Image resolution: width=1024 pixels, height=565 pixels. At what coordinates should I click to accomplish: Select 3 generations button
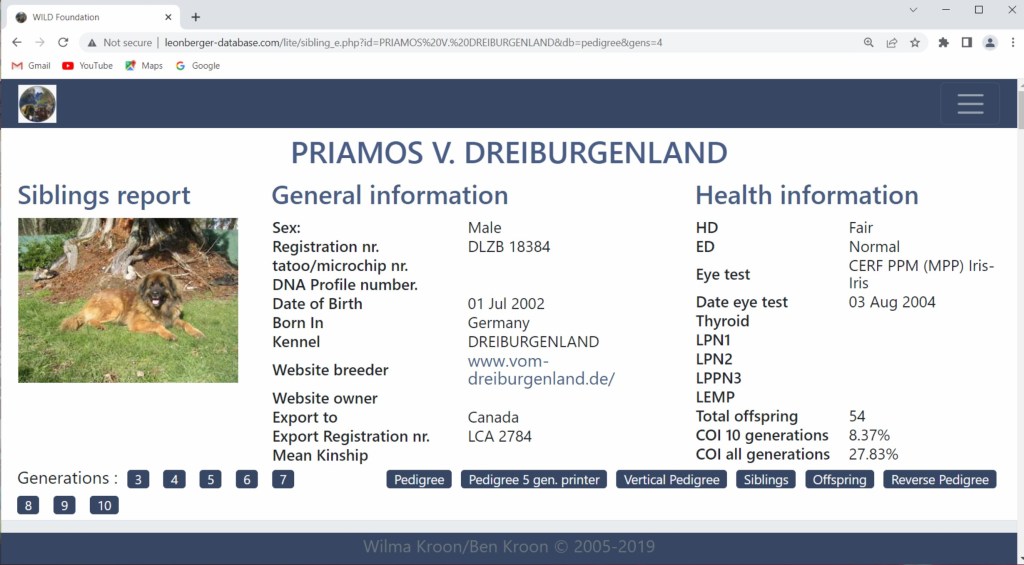pyautogui.click(x=138, y=479)
